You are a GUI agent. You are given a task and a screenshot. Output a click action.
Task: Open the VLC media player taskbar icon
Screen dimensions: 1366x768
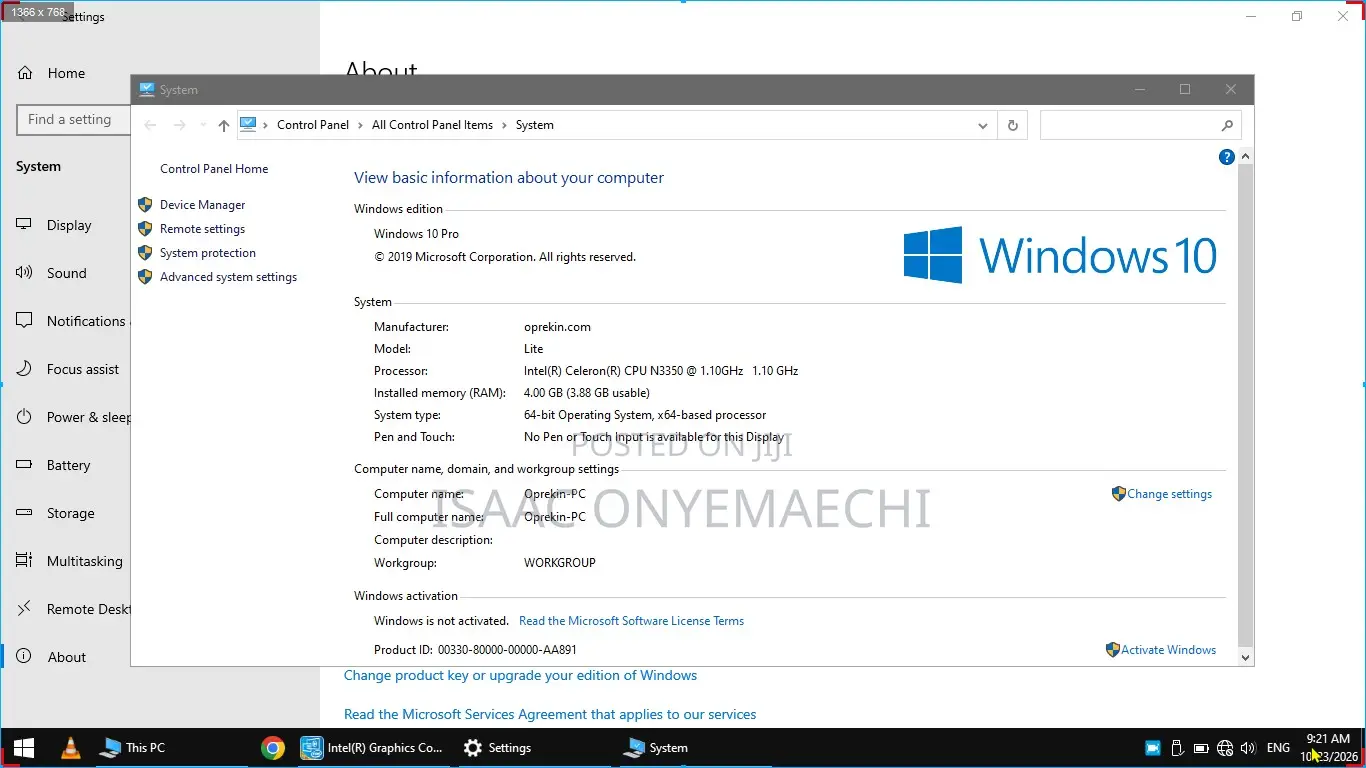[71, 748]
